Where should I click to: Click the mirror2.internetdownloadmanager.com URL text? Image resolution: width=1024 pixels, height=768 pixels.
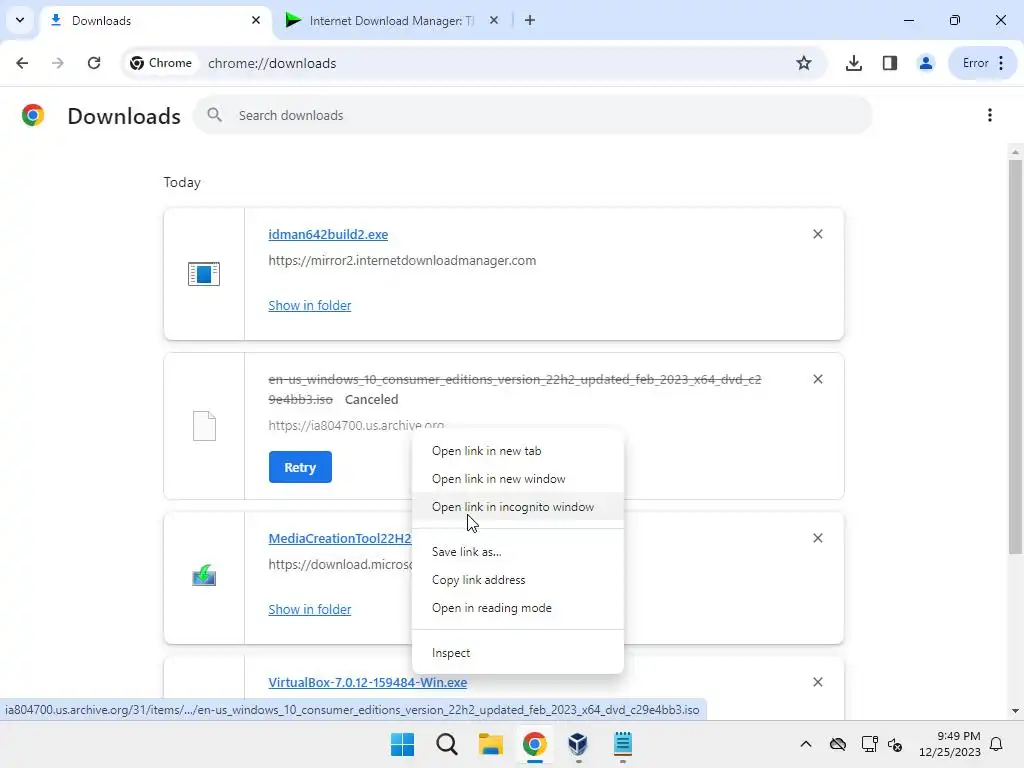(x=402, y=261)
